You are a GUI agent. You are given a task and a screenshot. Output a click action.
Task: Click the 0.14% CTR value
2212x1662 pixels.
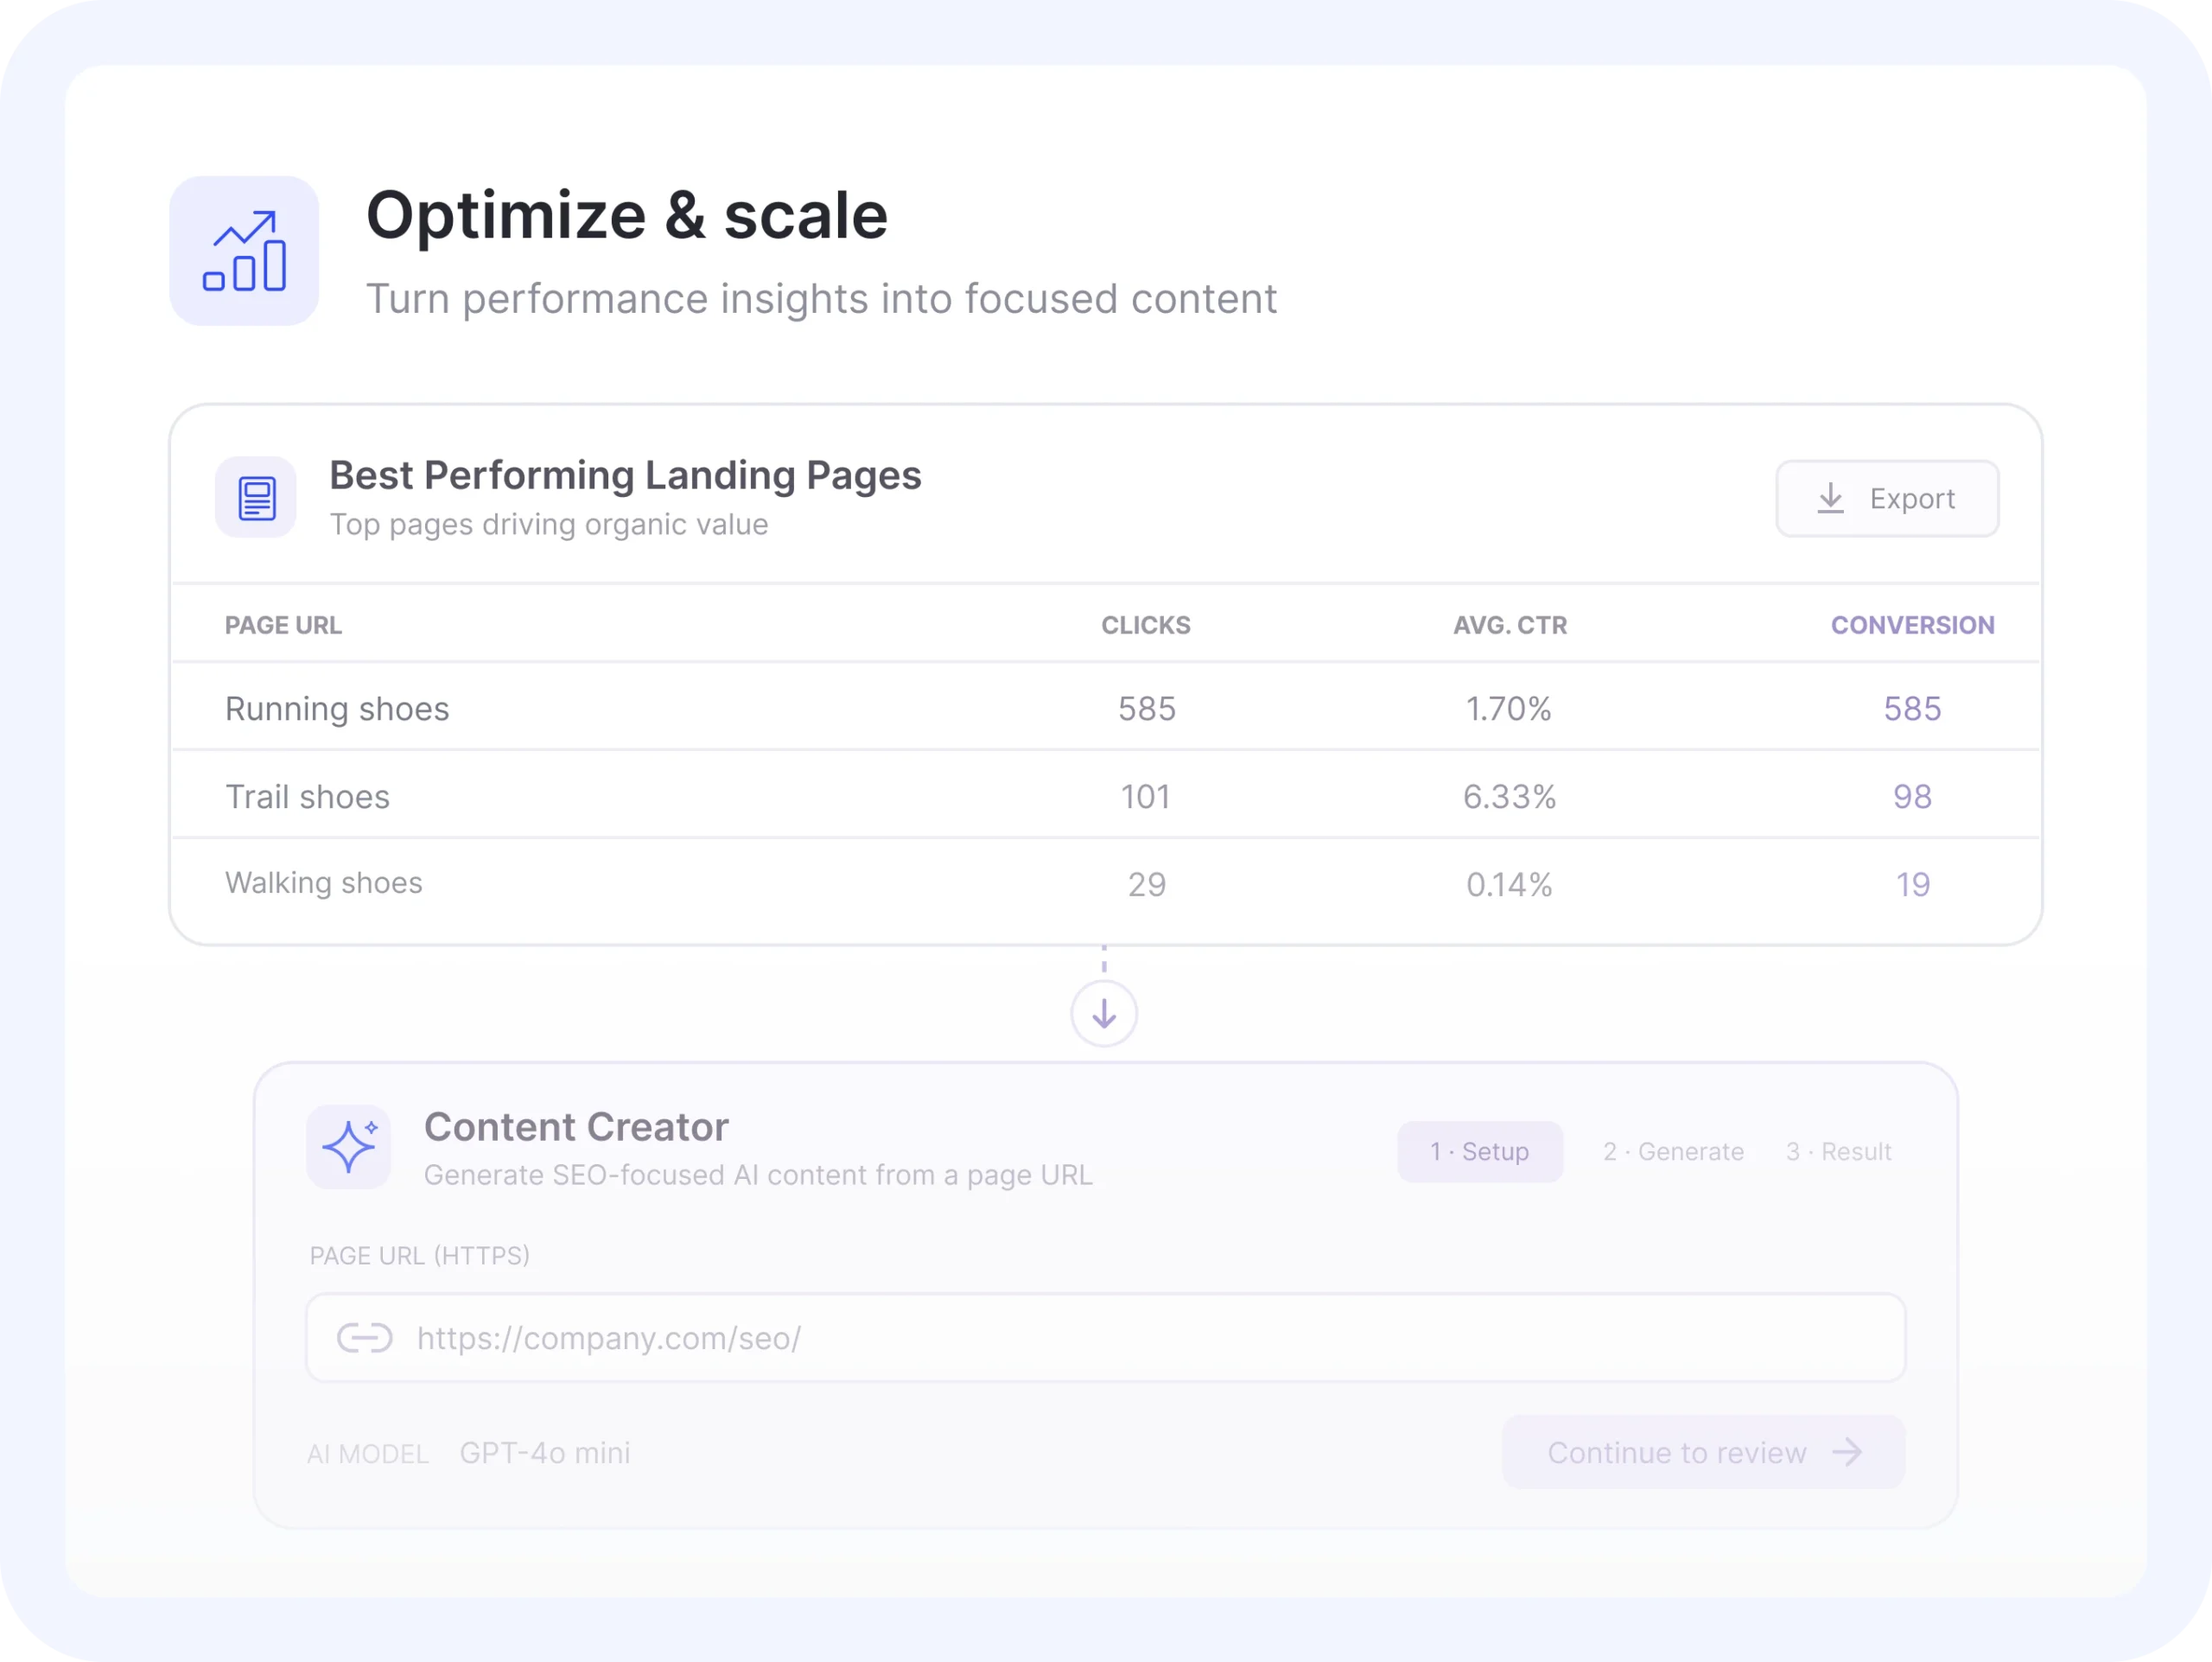click(1509, 885)
